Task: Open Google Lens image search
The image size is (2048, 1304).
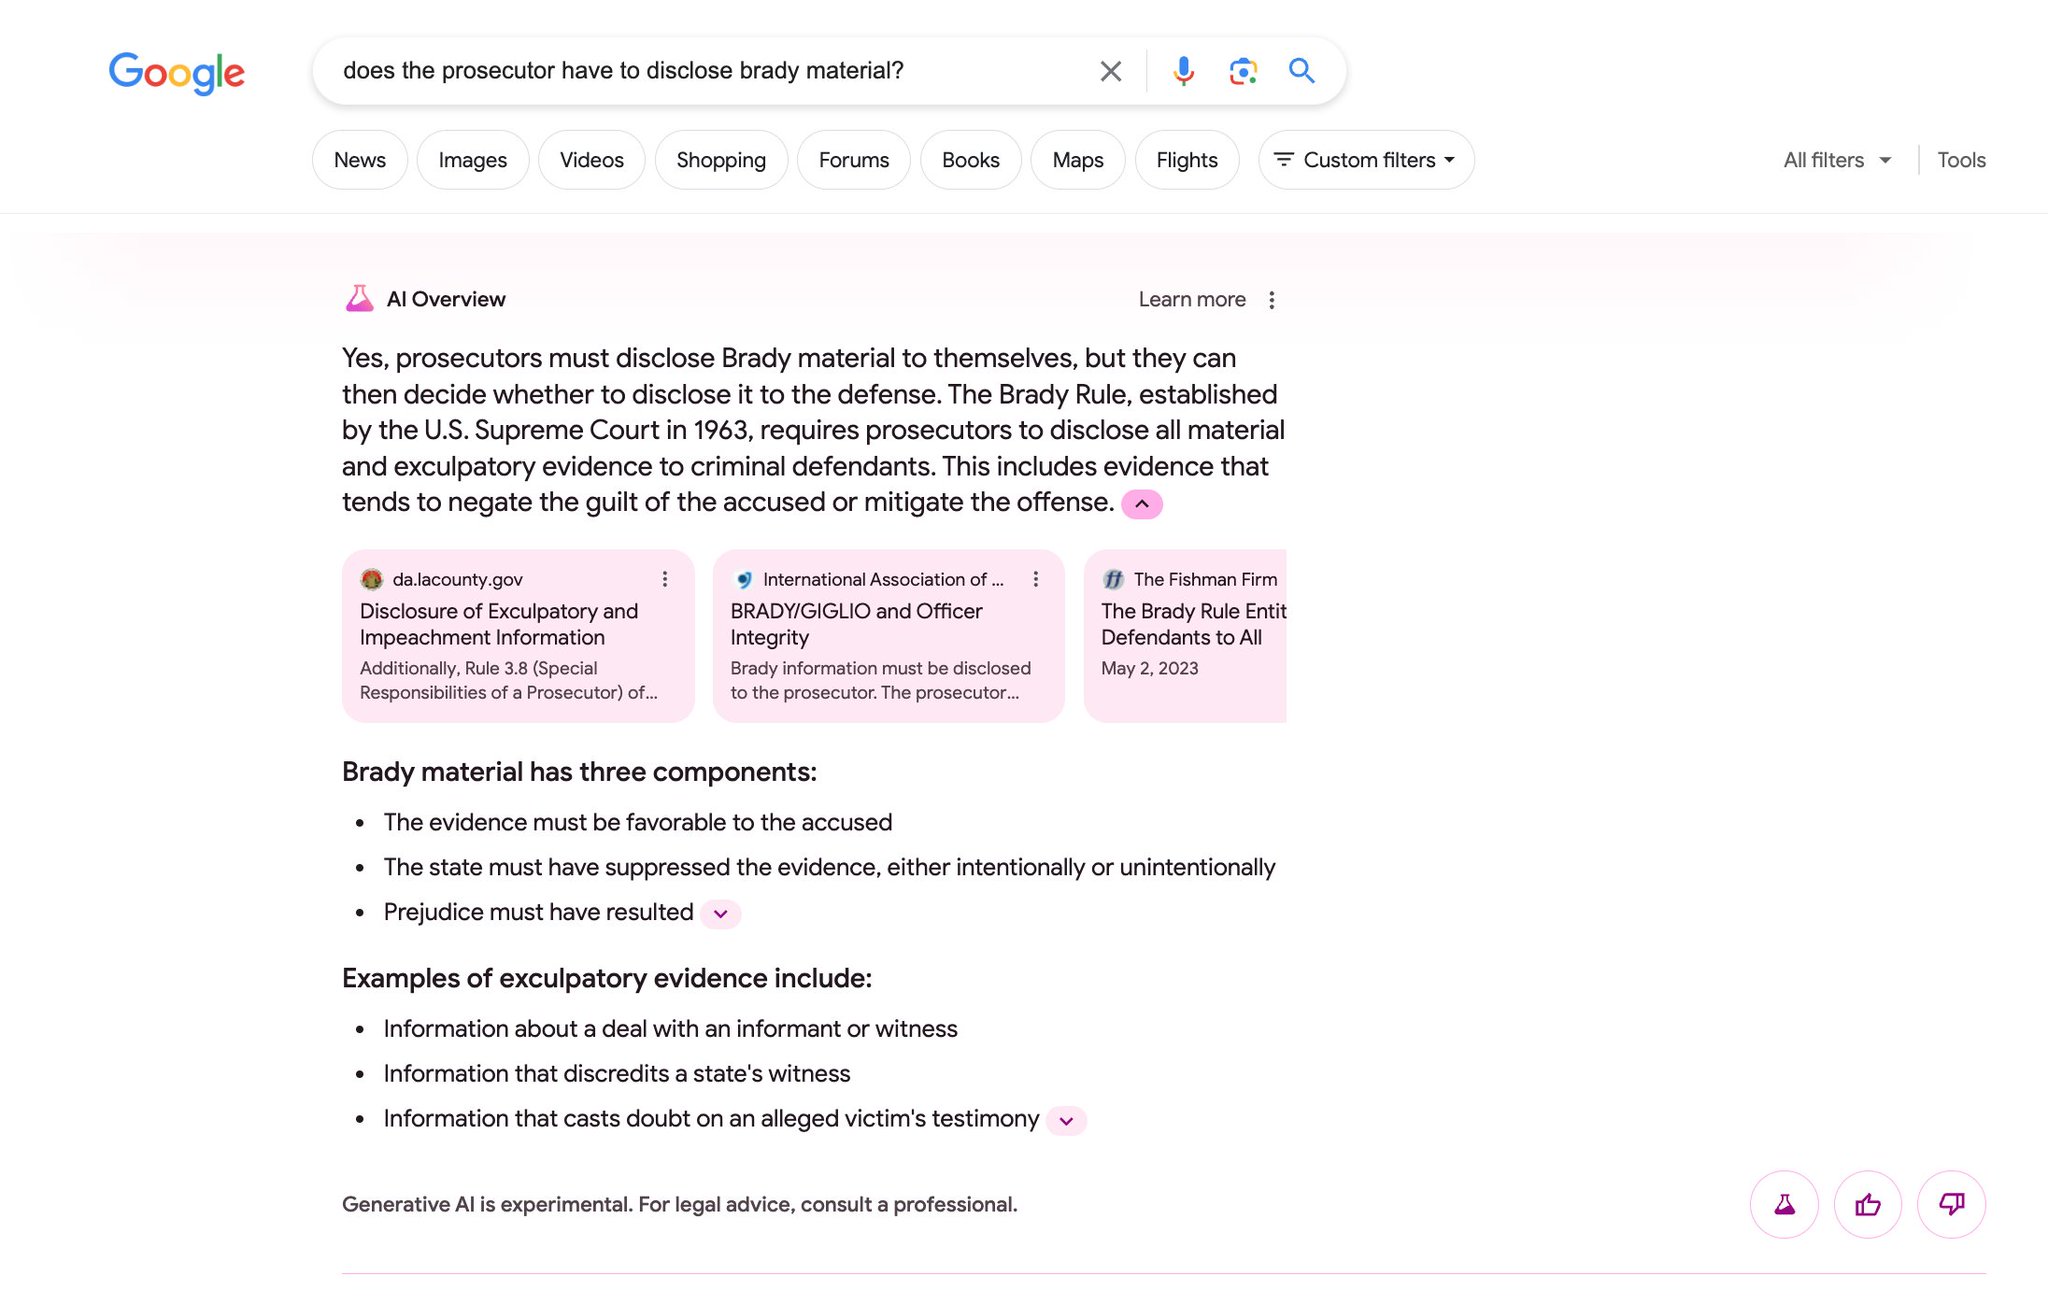Action: [x=1242, y=71]
